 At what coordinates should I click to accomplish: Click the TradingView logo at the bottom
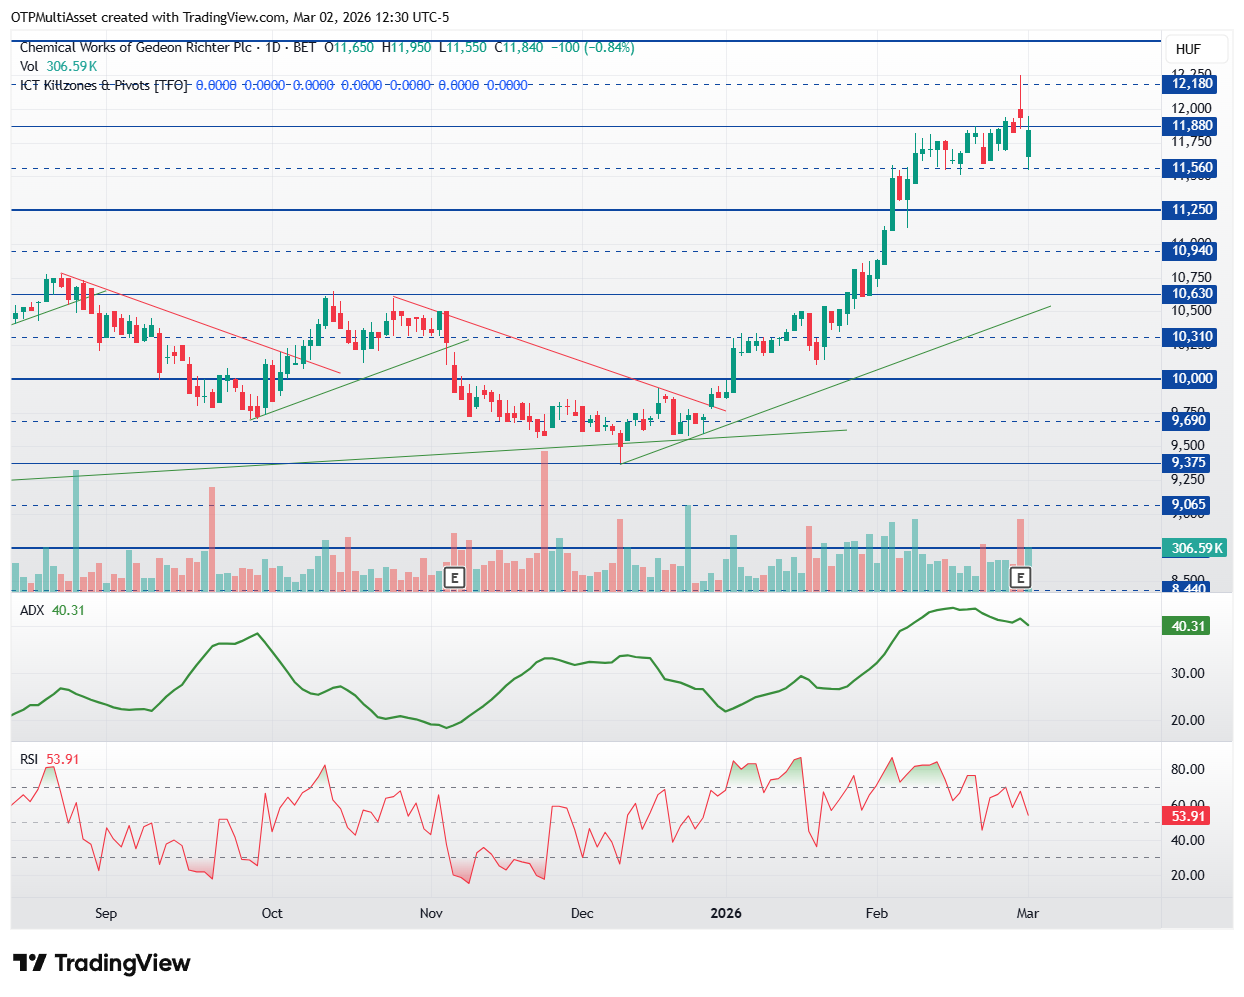pos(101,963)
